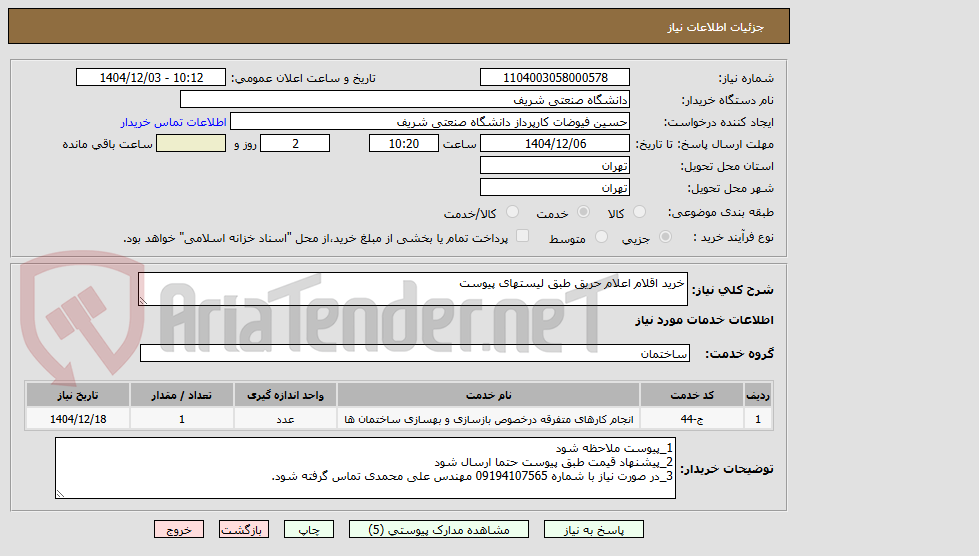Click the دانشگاه صنعتی شریف buyer name field

coord(405,99)
